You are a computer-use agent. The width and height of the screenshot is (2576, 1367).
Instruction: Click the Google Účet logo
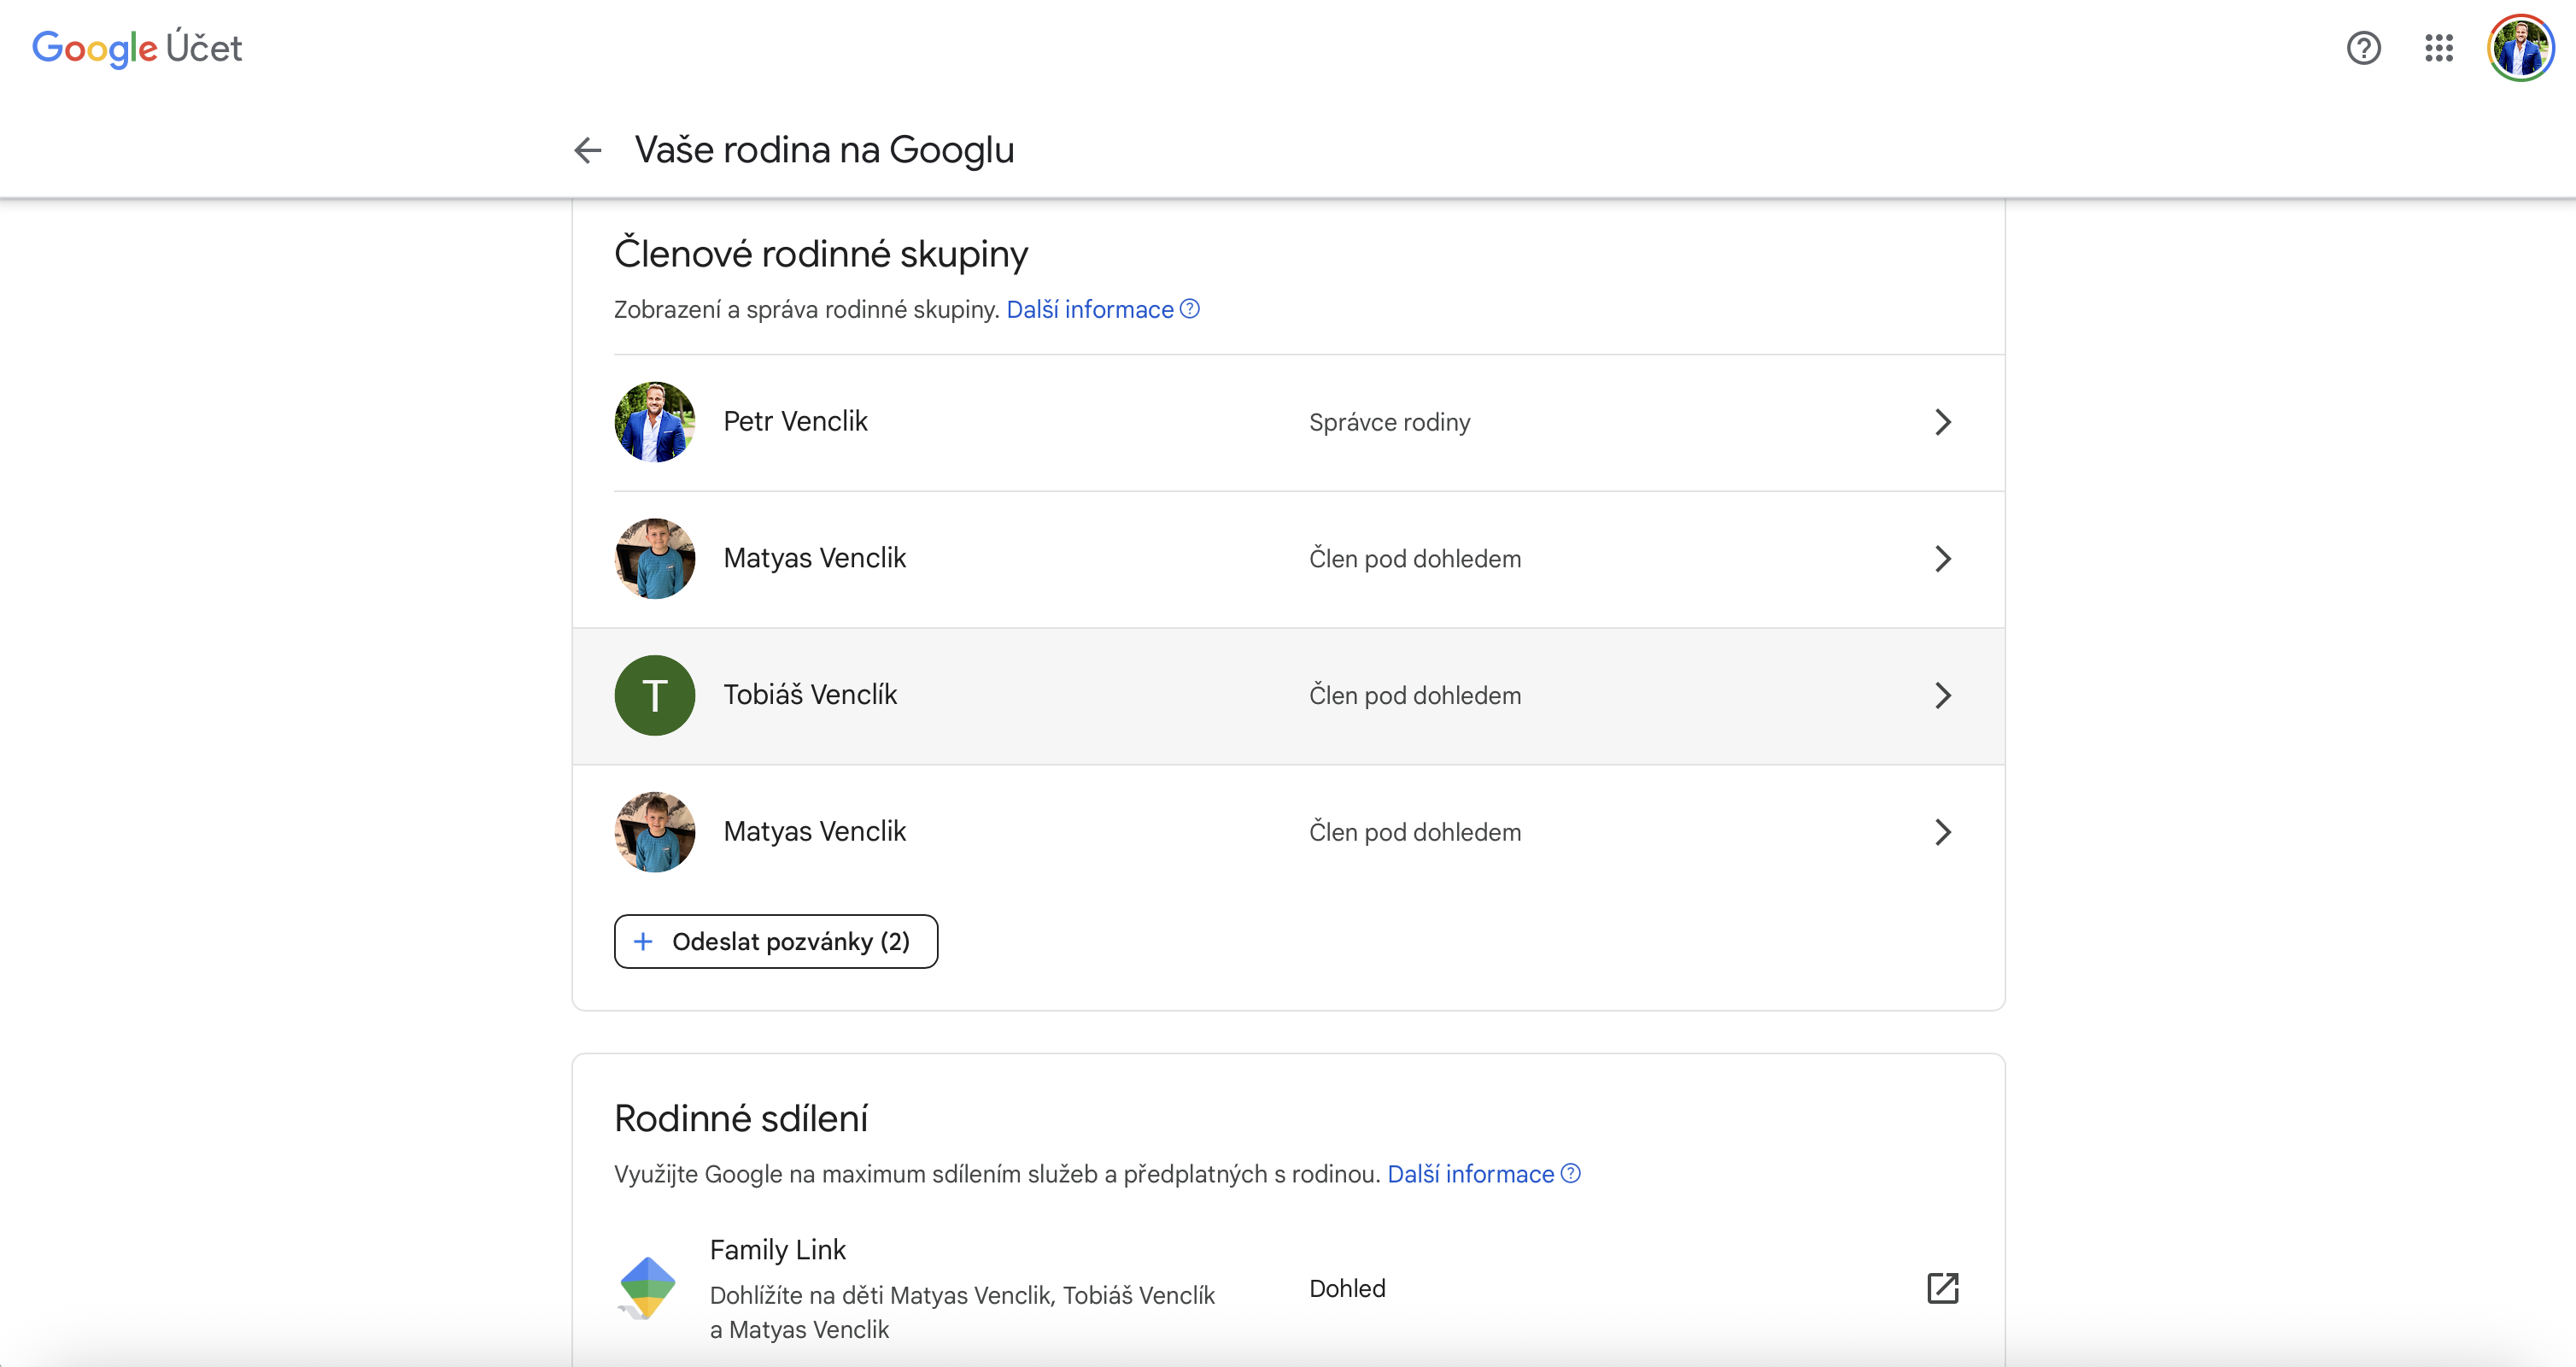(137, 48)
